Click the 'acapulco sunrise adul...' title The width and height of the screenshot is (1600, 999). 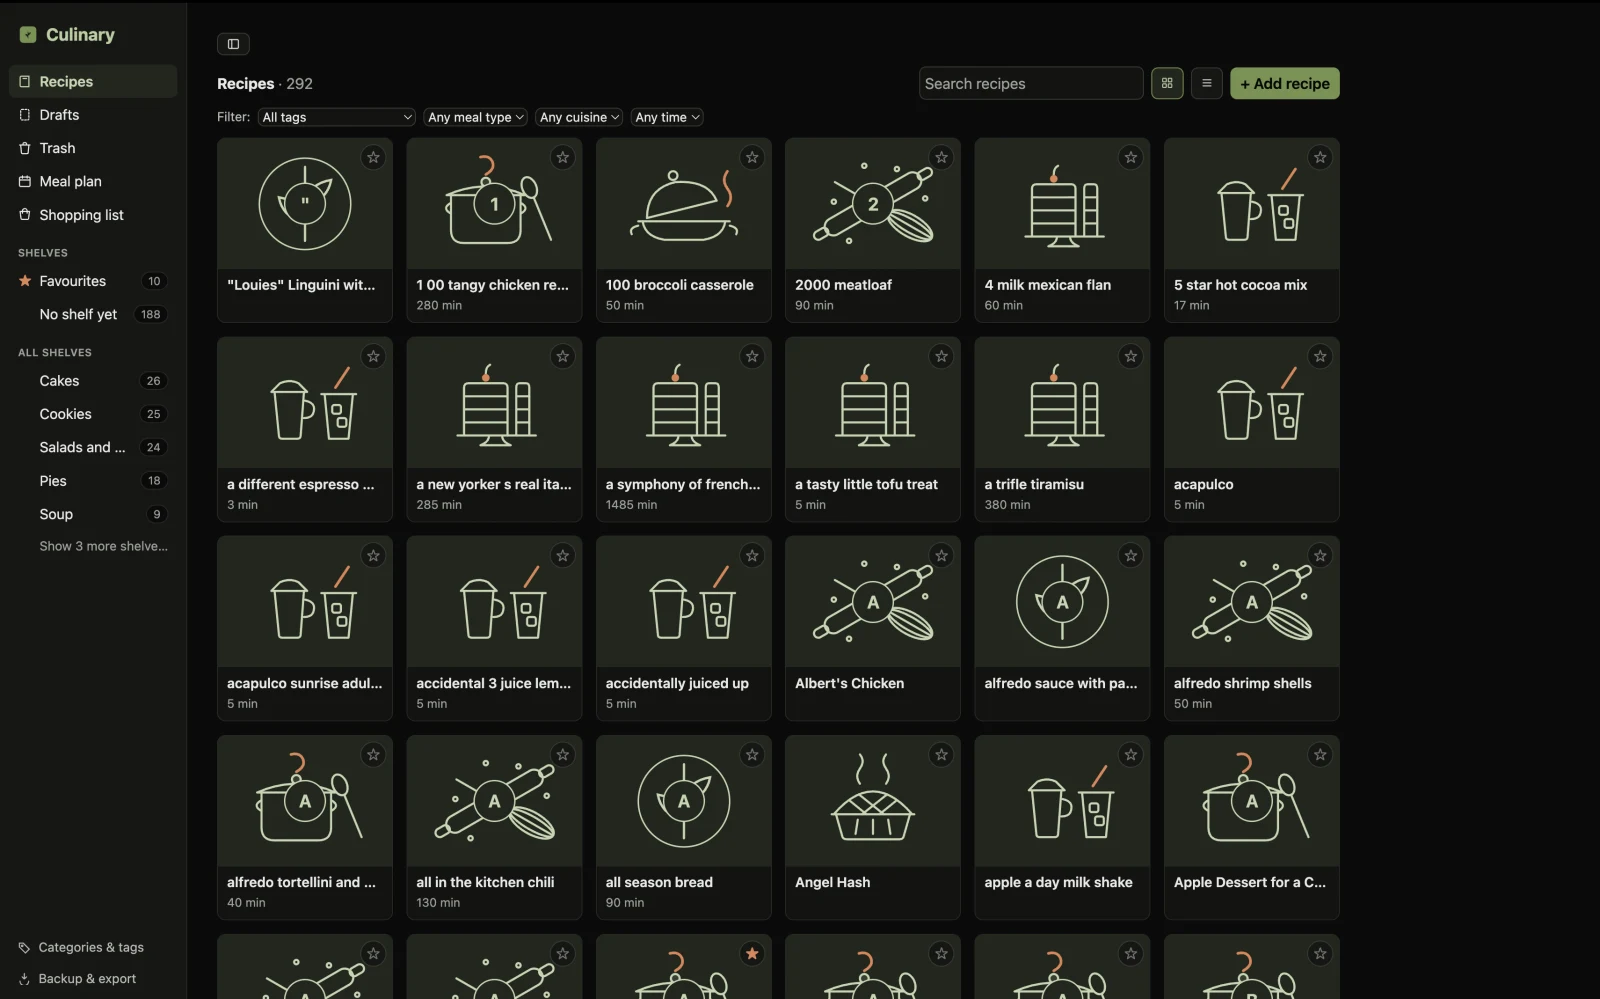(305, 683)
